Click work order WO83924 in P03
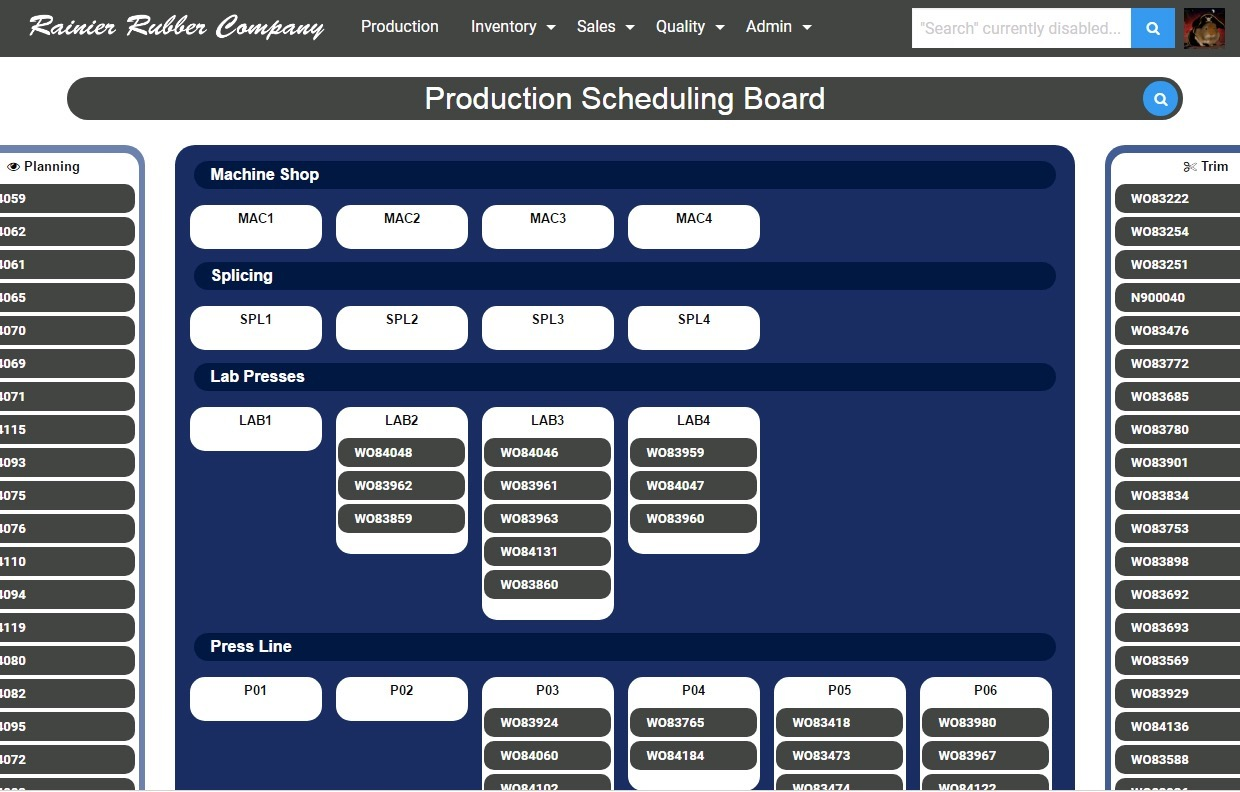 548,723
